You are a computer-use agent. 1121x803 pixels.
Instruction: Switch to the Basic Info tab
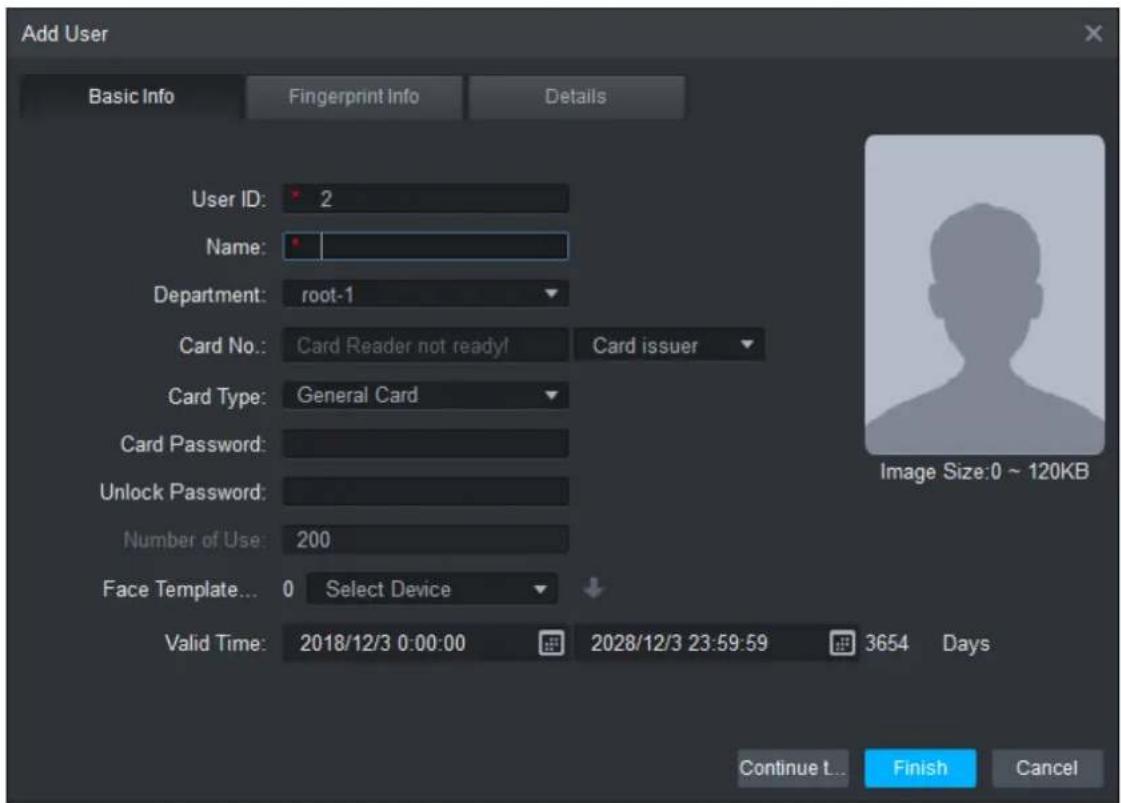[x=132, y=97]
